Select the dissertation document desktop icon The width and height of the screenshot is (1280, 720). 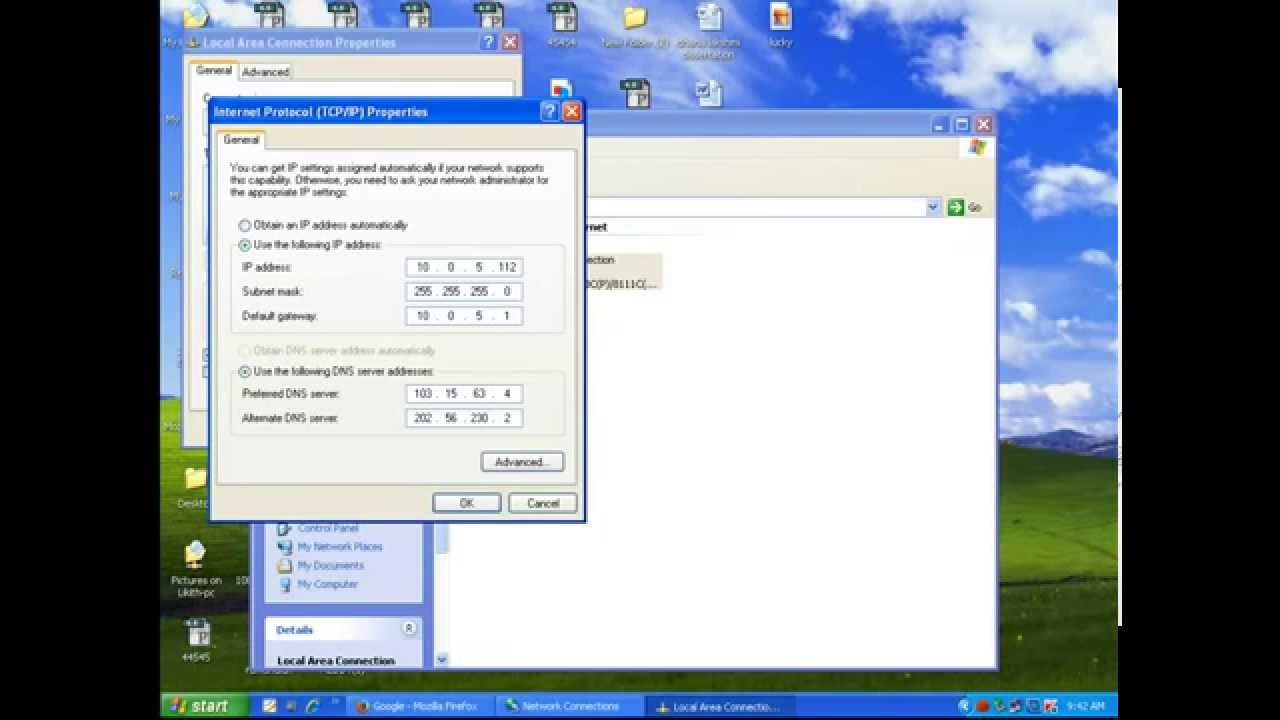tap(709, 30)
